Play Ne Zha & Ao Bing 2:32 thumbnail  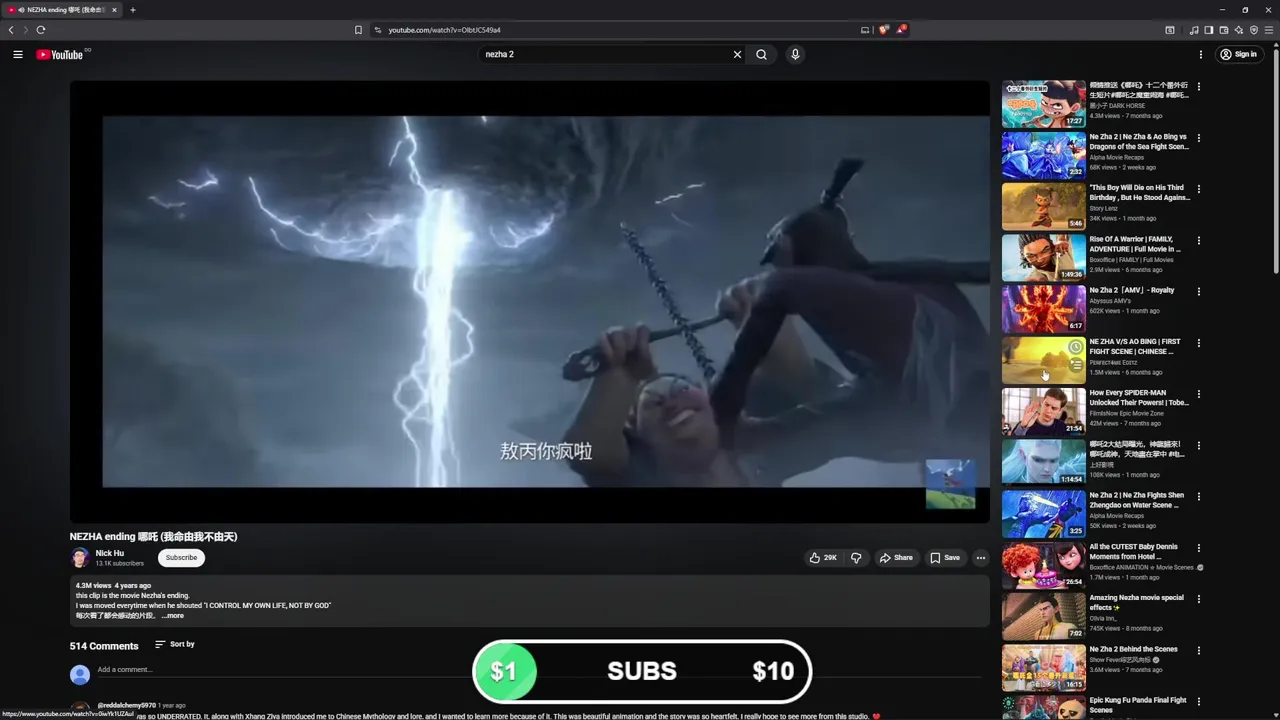[x=1043, y=155]
